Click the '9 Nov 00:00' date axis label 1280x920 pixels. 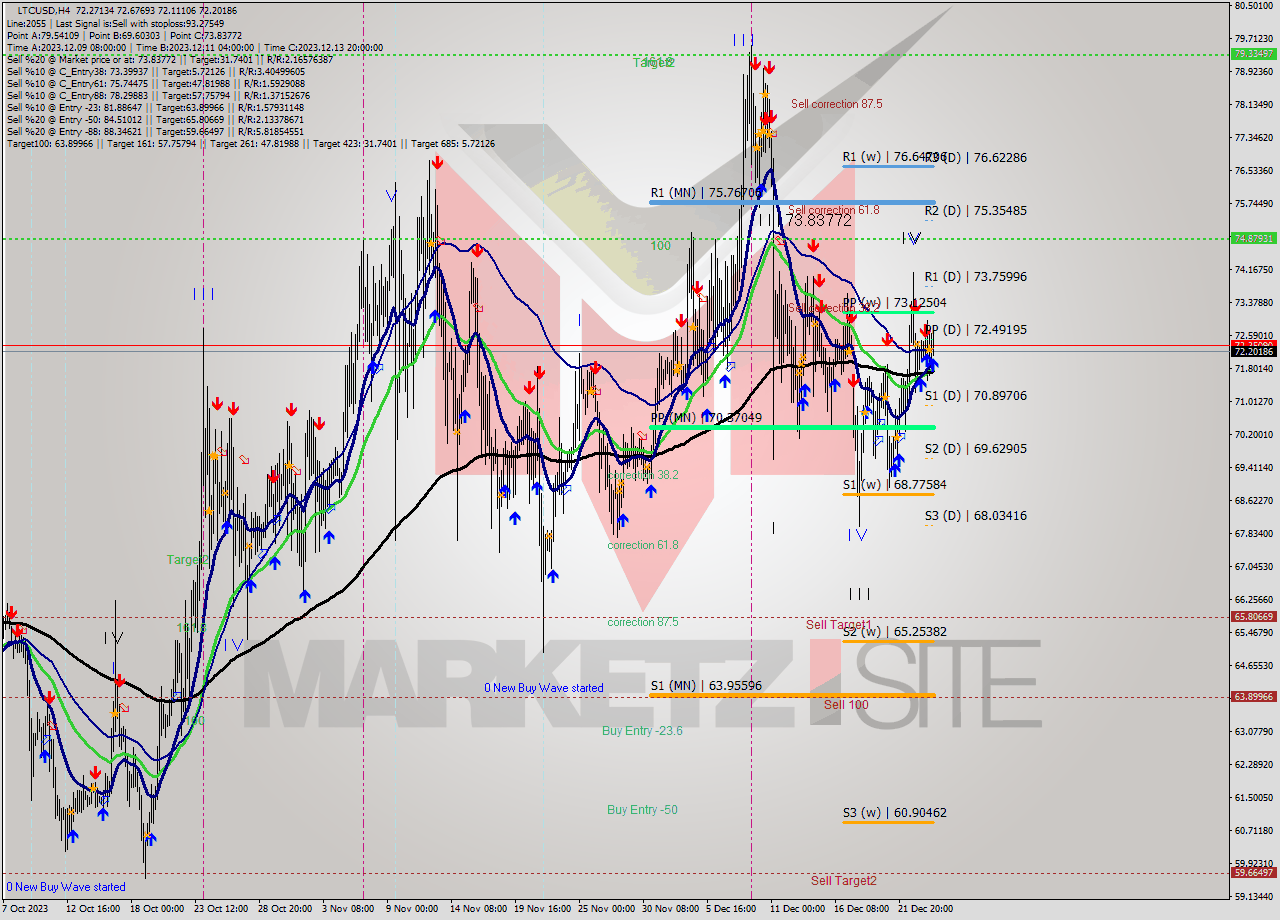(x=411, y=909)
